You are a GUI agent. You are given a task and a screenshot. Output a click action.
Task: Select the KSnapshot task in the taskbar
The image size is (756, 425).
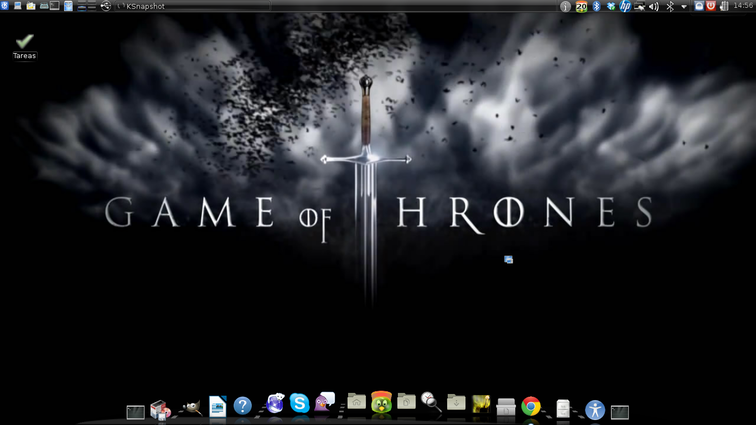coord(193,6)
